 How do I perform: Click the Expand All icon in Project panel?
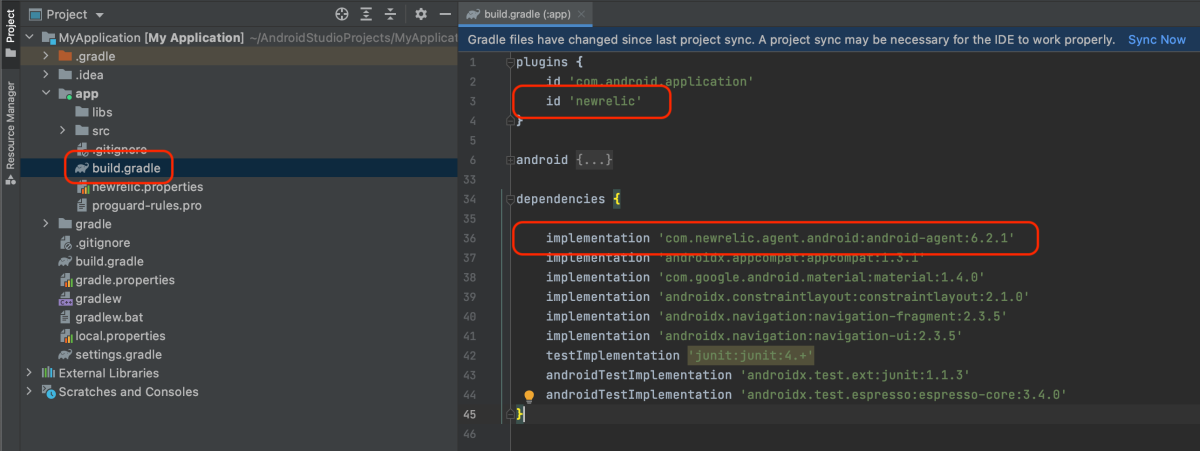[x=366, y=14]
